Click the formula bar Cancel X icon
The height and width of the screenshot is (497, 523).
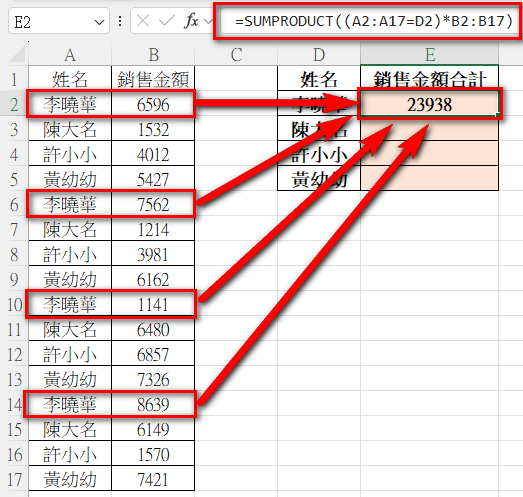tap(143, 21)
